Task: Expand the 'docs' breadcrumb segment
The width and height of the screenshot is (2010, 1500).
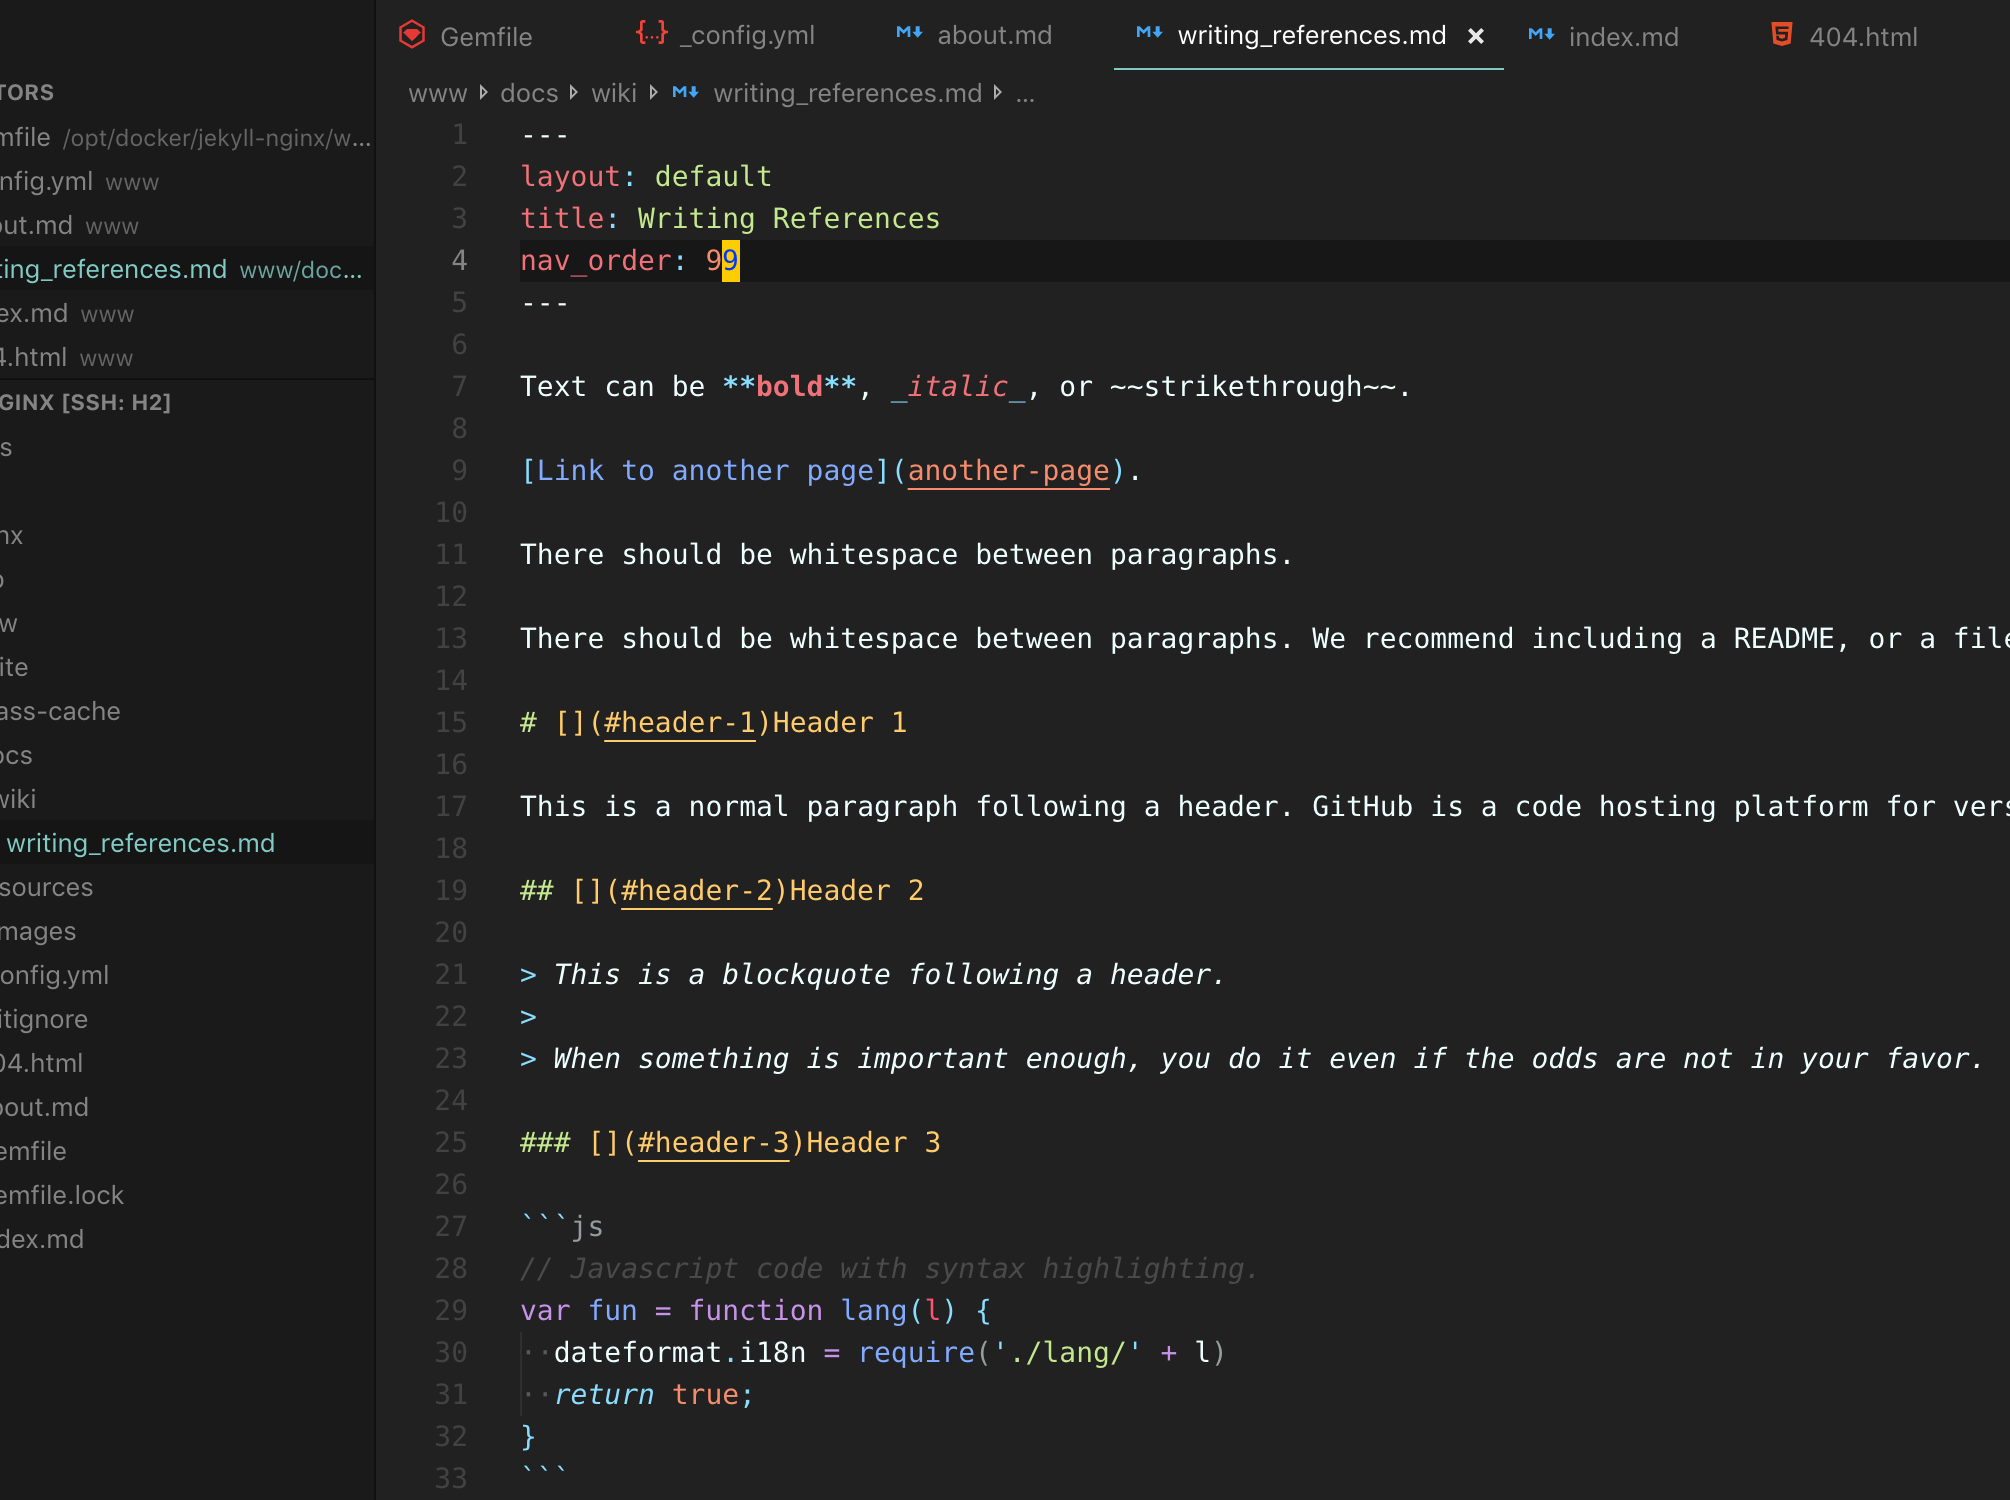Action: tap(529, 93)
